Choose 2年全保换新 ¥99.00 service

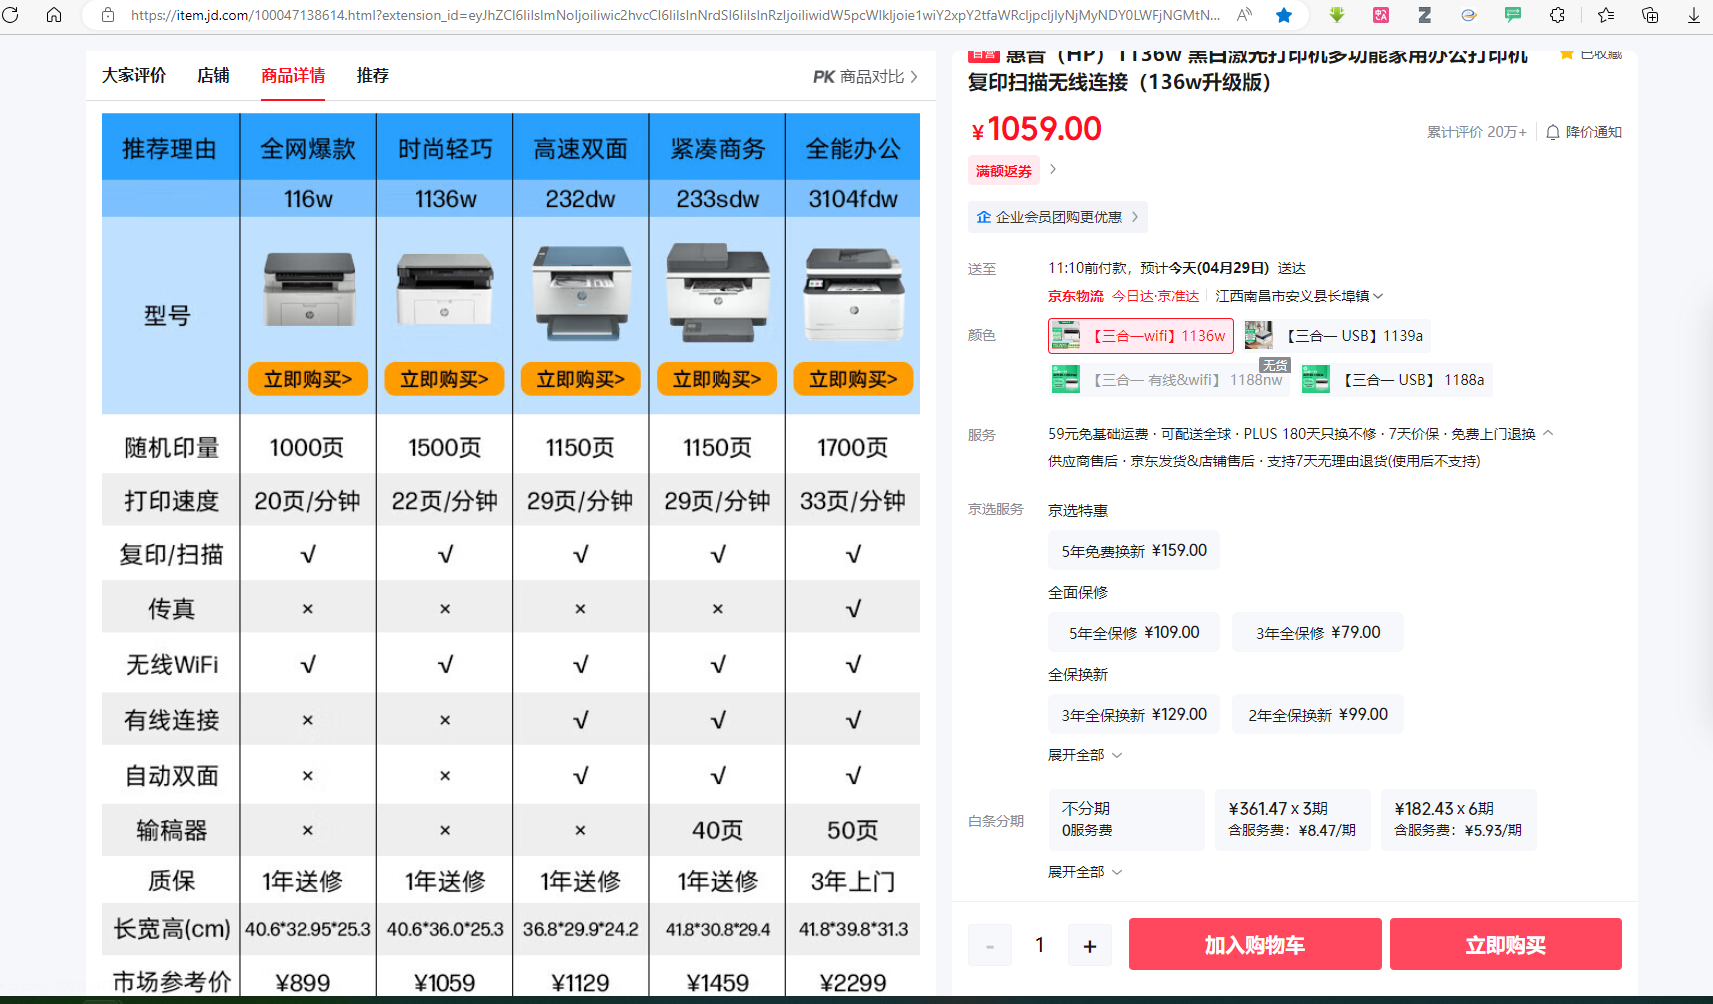click(x=1318, y=715)
